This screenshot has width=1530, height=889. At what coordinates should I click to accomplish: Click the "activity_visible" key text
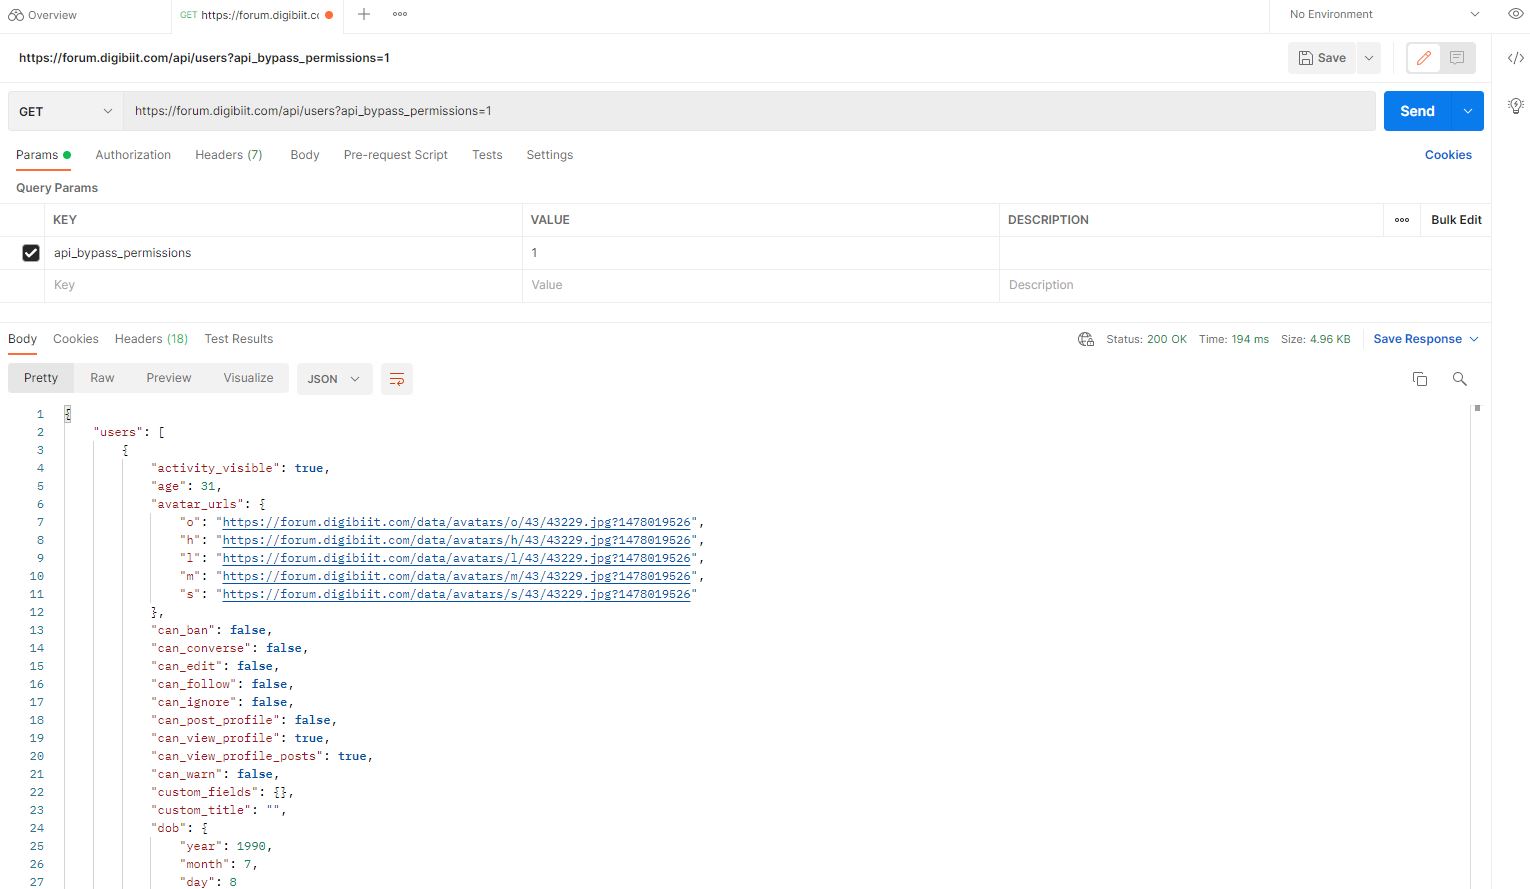coord(215,468)
